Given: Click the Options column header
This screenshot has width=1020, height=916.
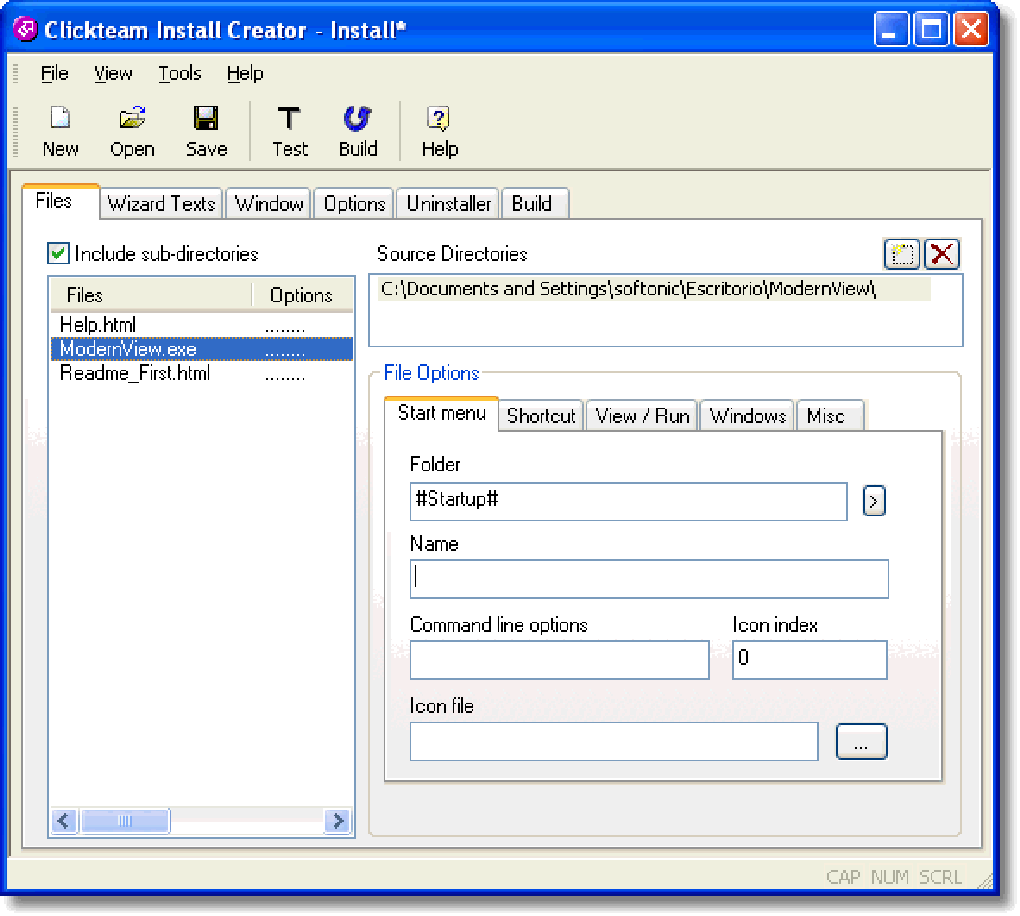Looking at the screenshot, I should (x=302, y=295).
